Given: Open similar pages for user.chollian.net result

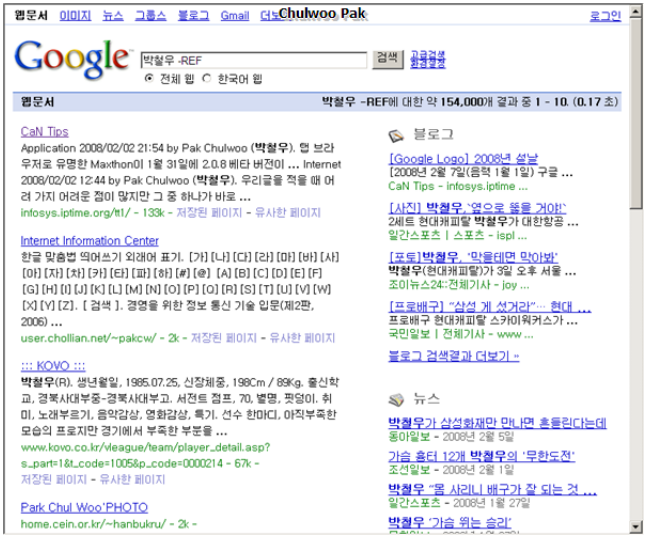Looking at the screenshot, I should [302, 338].
